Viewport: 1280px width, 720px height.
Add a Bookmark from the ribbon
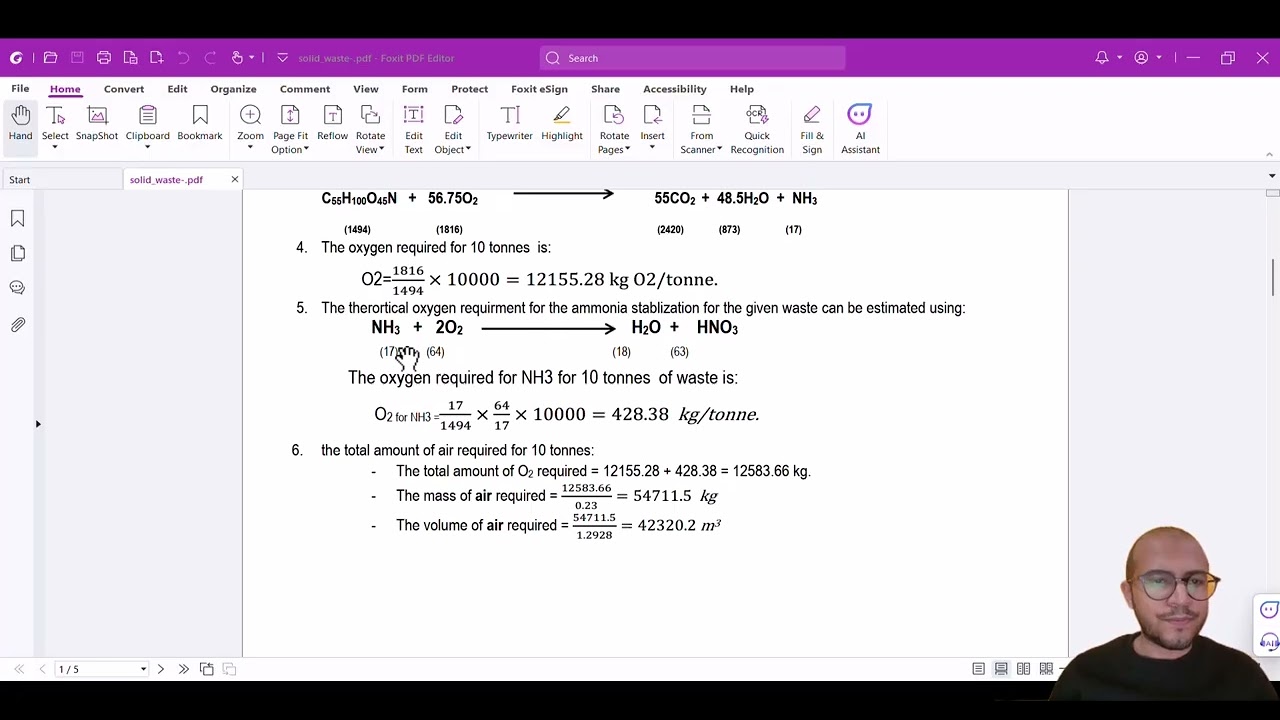(x=200, y=124)
